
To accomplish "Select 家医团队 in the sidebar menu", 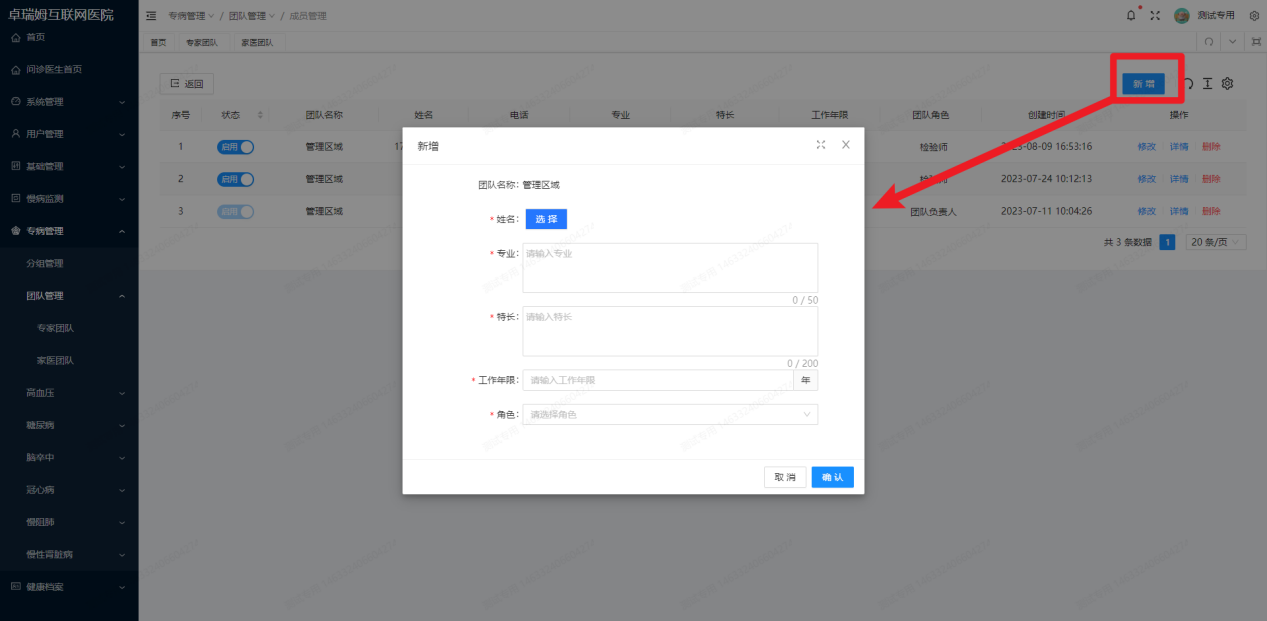I will pos(55,361).
